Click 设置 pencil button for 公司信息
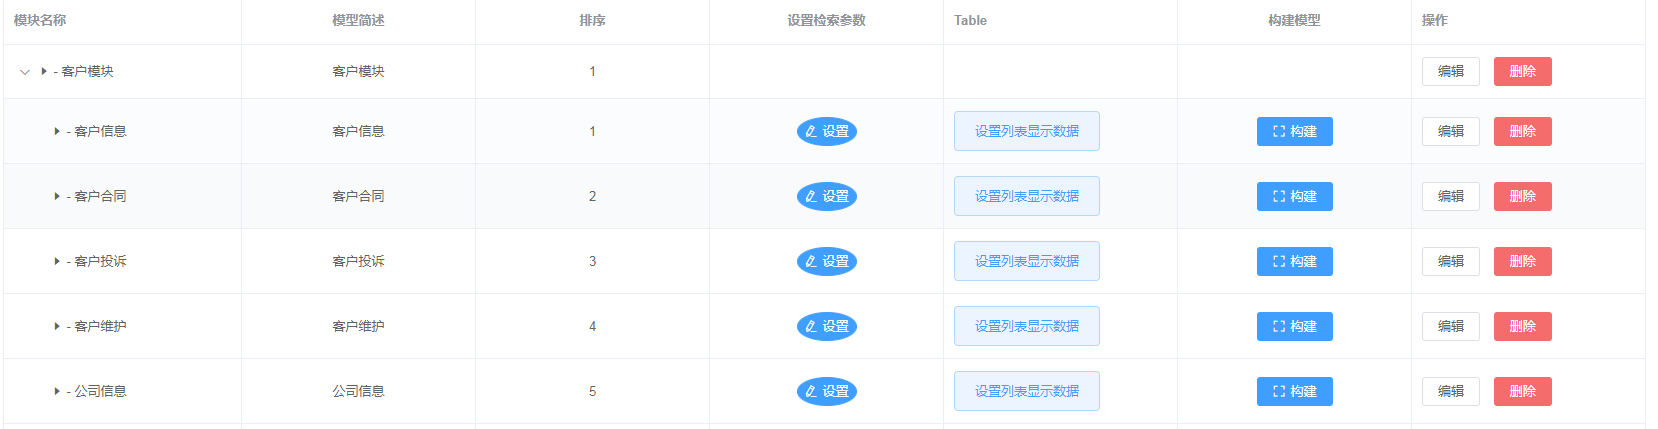 (827, 392)
